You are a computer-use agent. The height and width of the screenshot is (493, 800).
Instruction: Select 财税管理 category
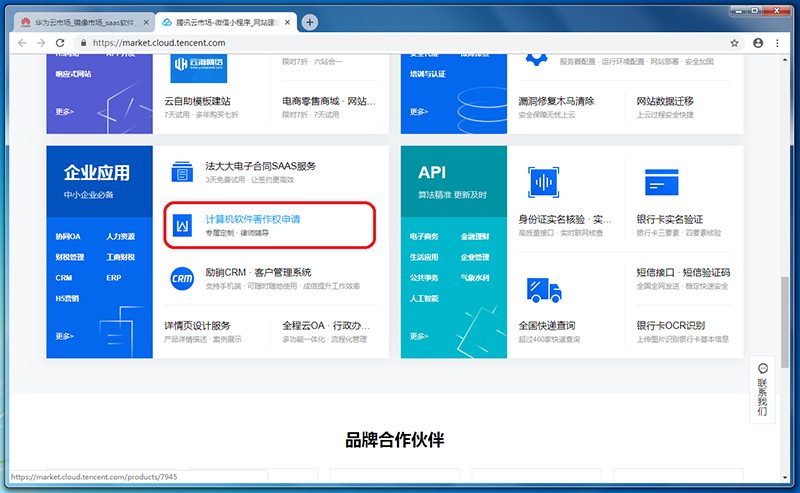click(x=69, y=257)
